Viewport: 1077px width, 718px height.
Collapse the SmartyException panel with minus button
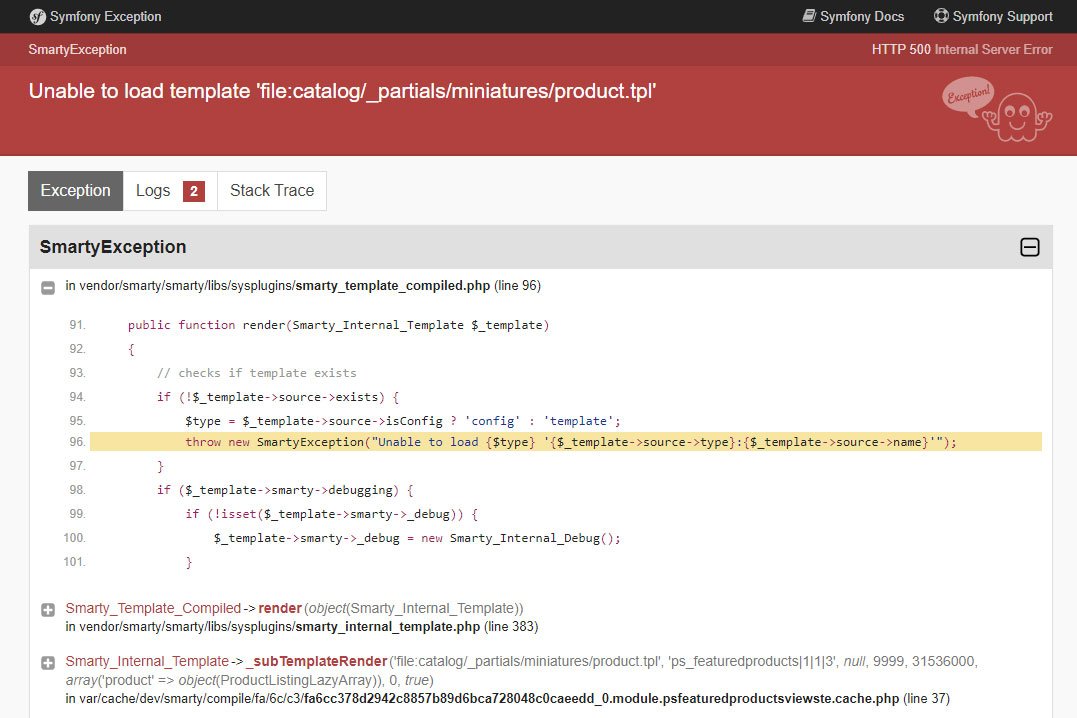[1030, 247]
